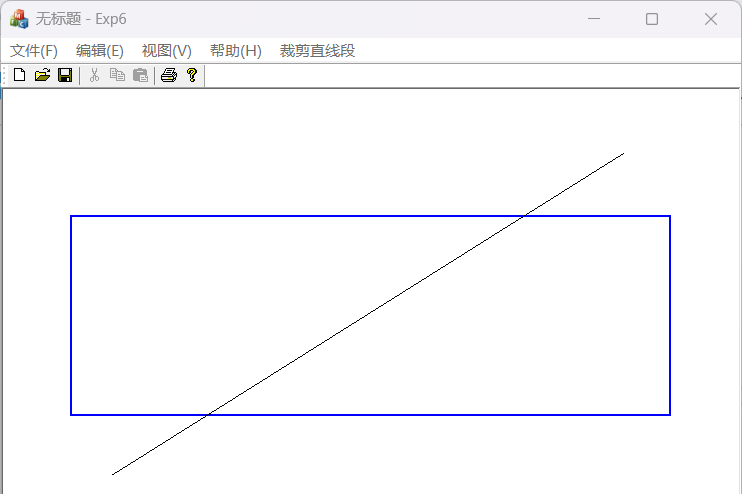
Task: Open the 帮助(H) menu
Action: point(236,51)
